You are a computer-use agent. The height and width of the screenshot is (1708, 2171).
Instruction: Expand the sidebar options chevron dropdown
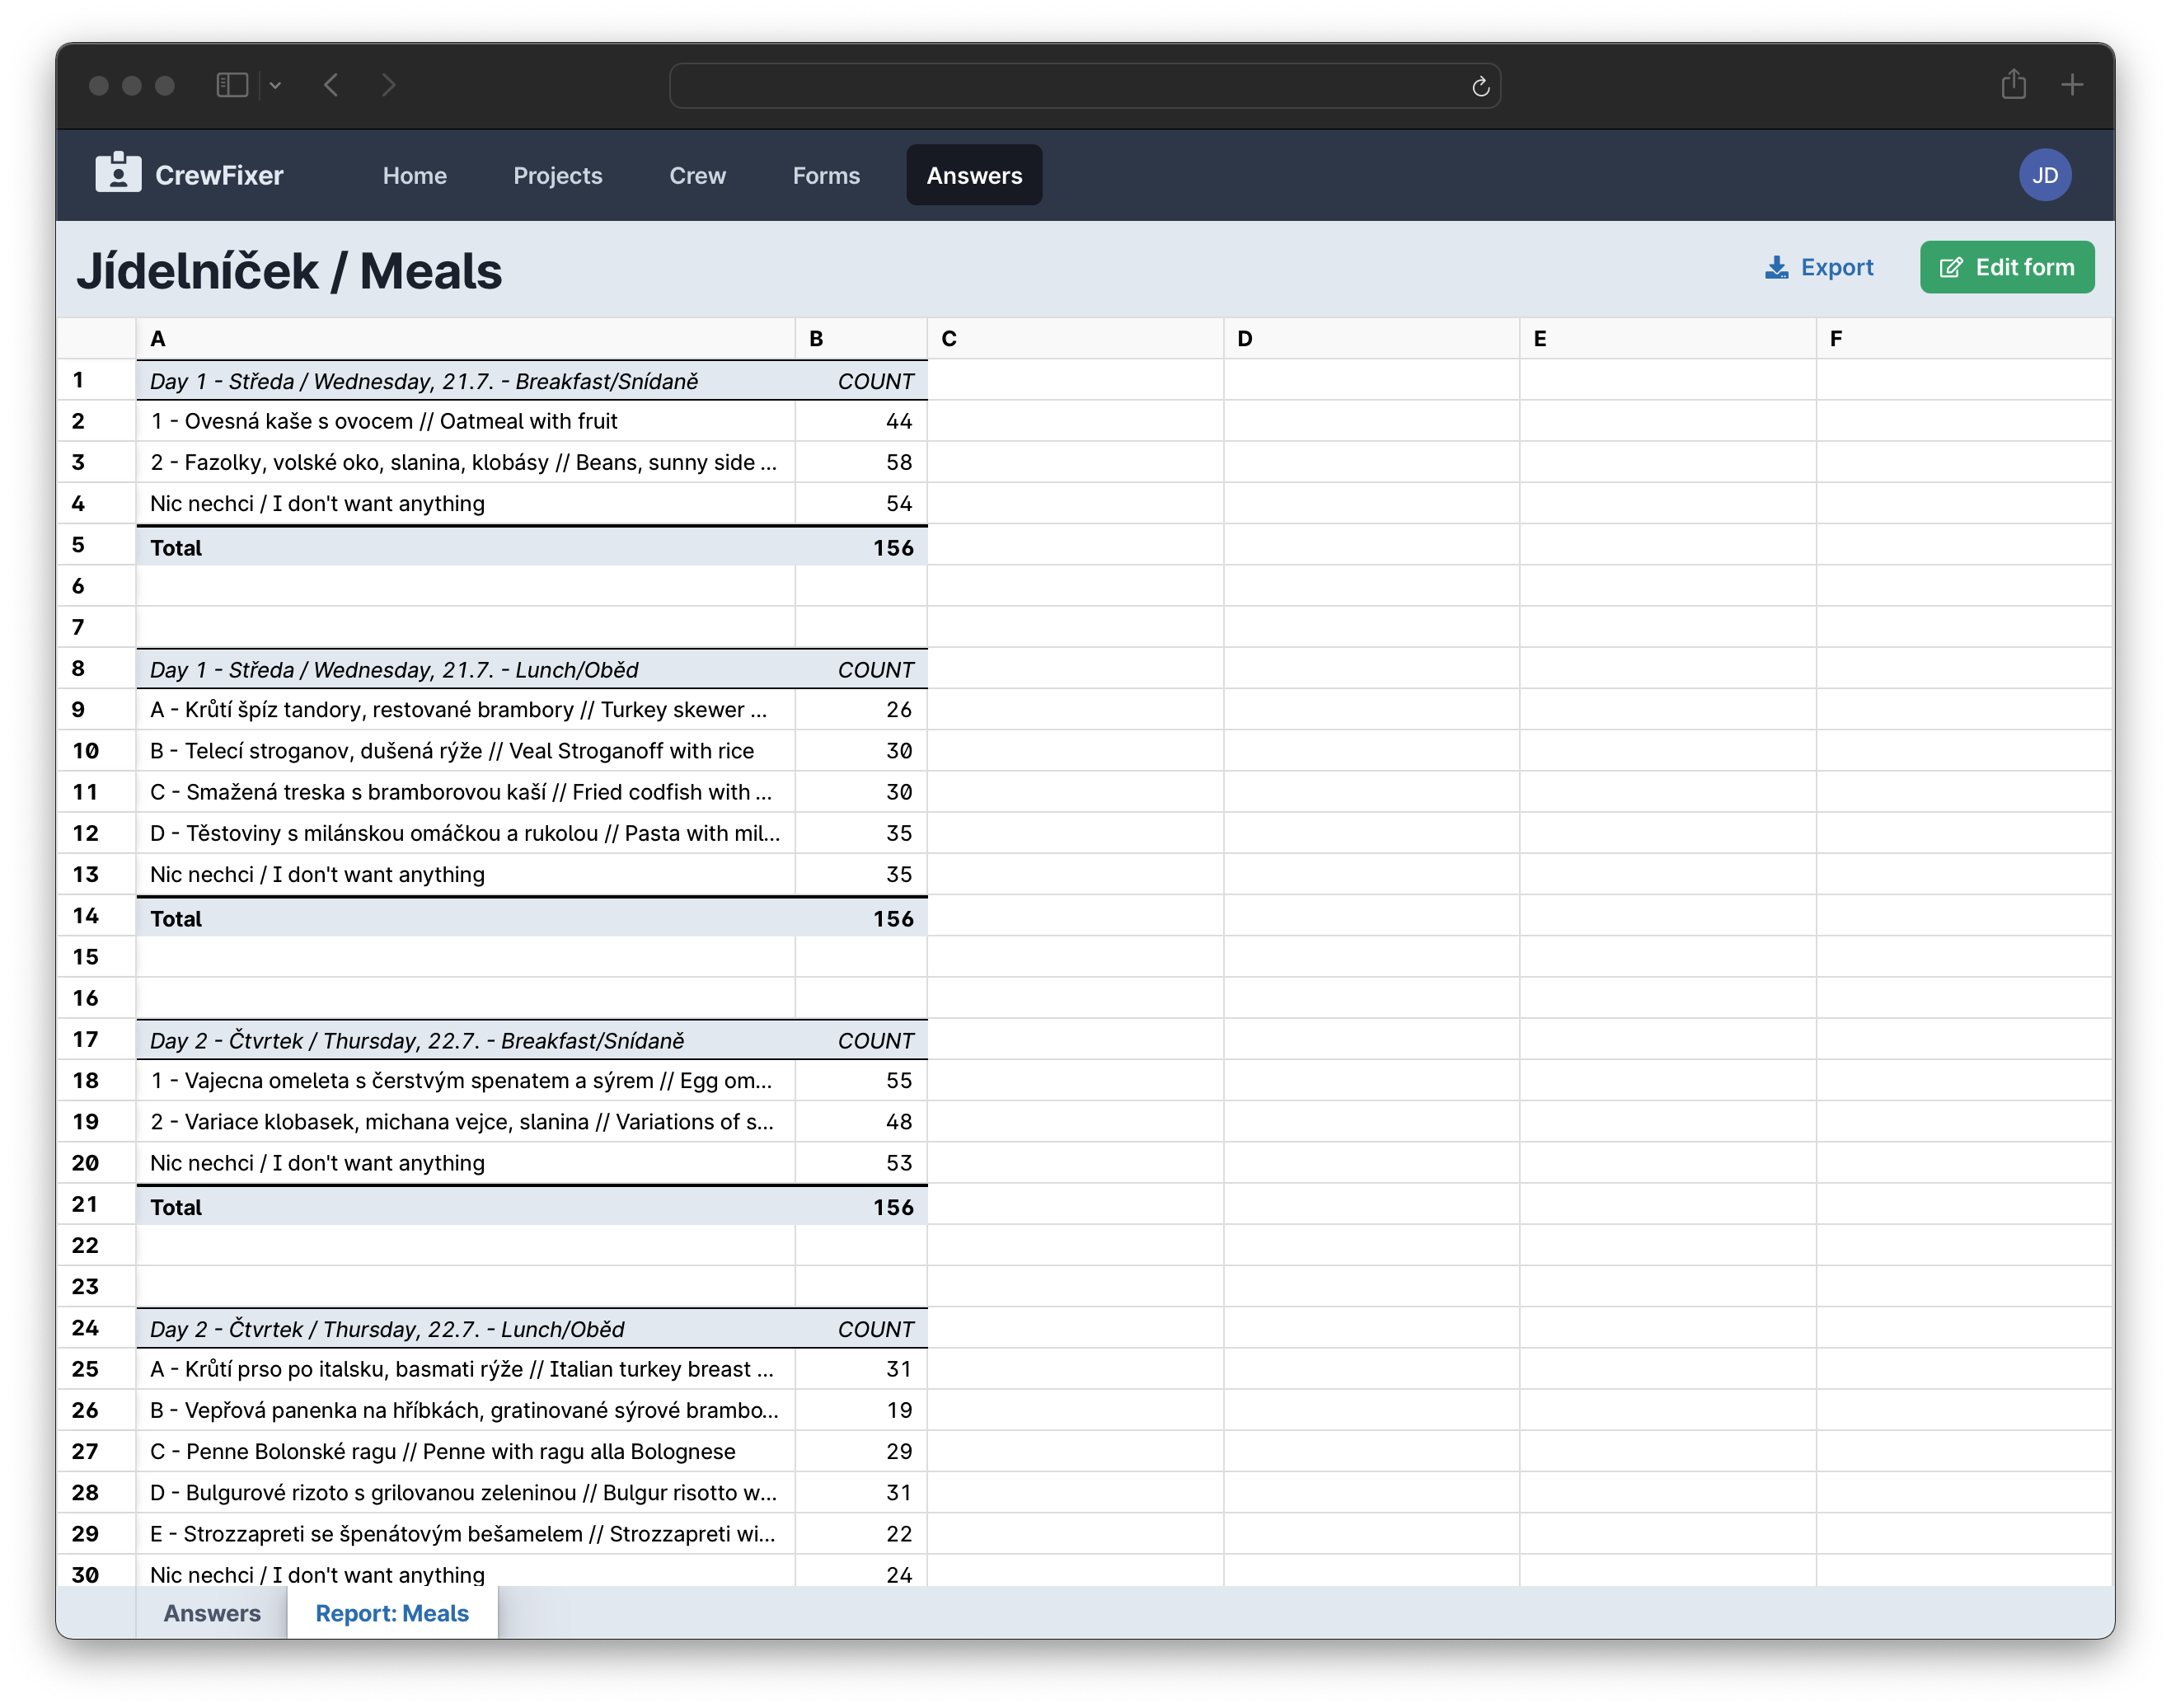pos(276,86)
